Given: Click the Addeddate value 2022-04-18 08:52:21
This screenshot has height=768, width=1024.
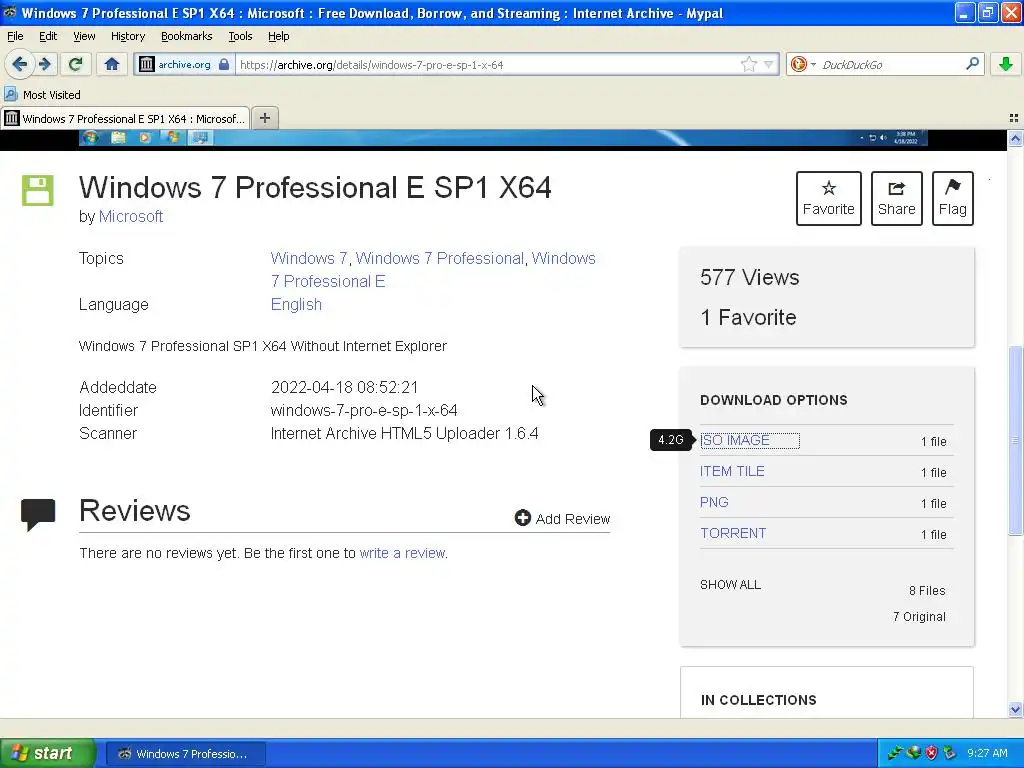Looking at the screenshot, I should 344,387.
